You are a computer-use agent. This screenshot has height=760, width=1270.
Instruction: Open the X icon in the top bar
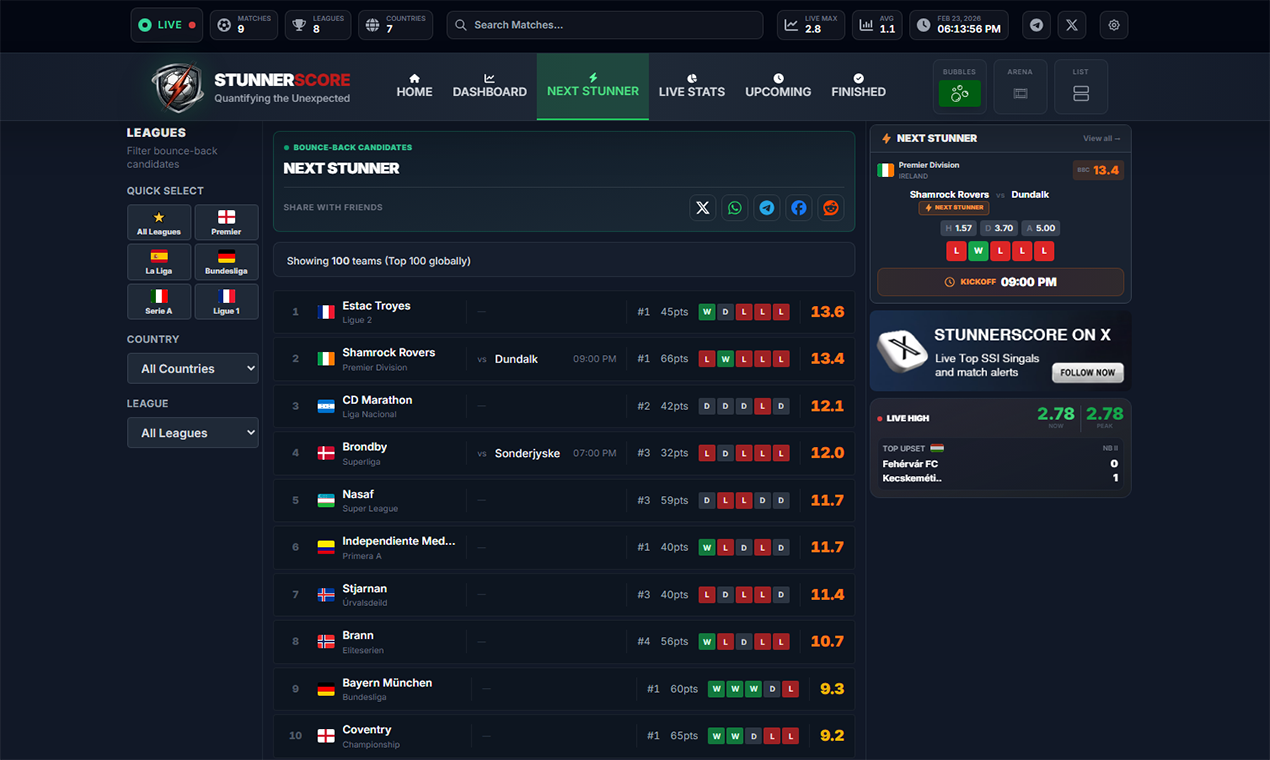(x=1072, y=25)
